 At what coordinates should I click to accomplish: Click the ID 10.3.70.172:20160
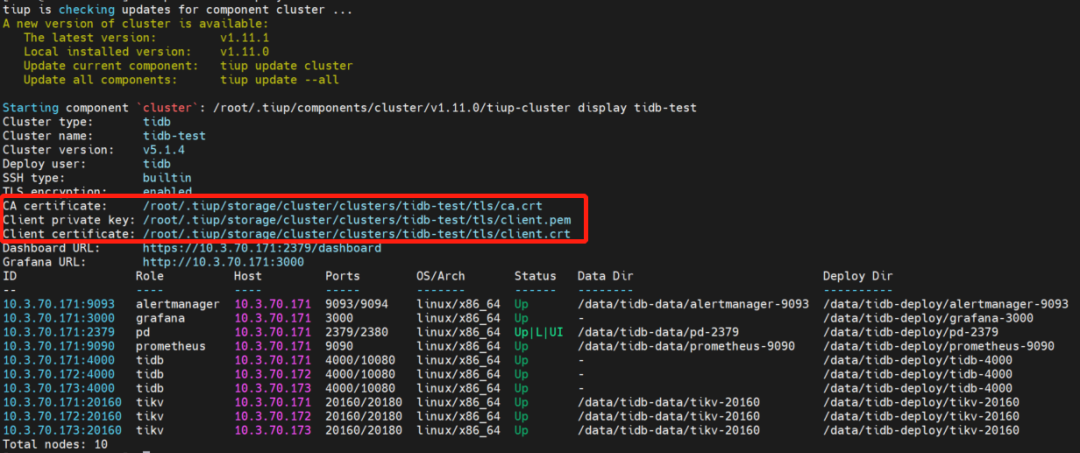62,417
